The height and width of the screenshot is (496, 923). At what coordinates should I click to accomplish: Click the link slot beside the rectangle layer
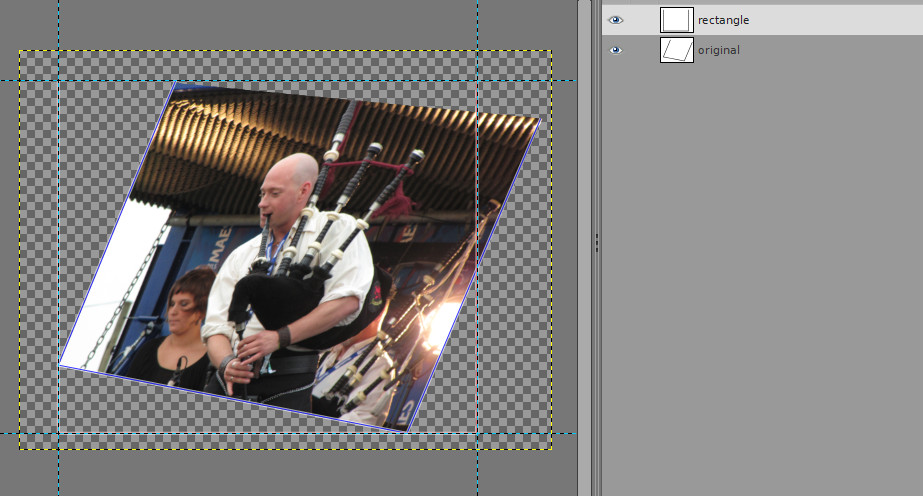coord(642,20)
